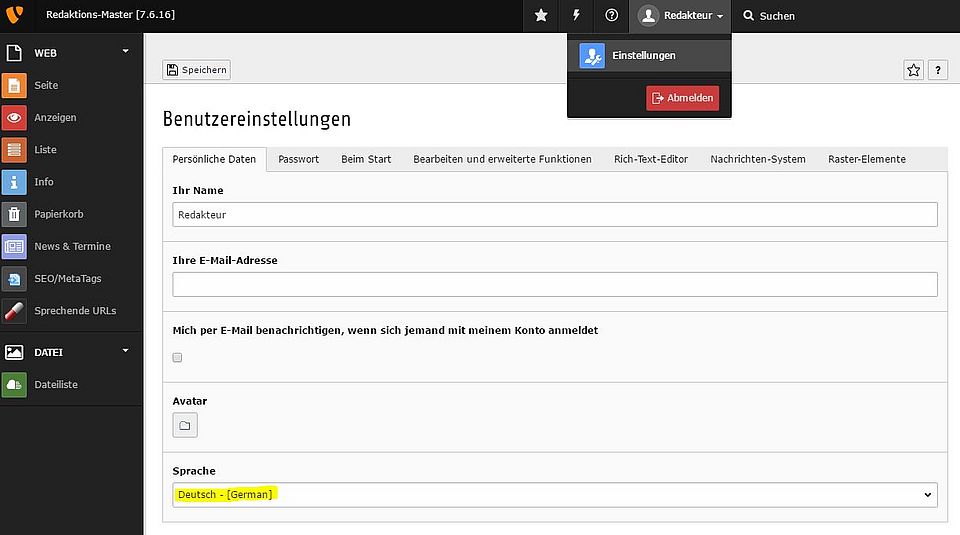Open the flash cache lightning icon
The width and height of the screenshot is (960, 535).
[x=576, y=16]
